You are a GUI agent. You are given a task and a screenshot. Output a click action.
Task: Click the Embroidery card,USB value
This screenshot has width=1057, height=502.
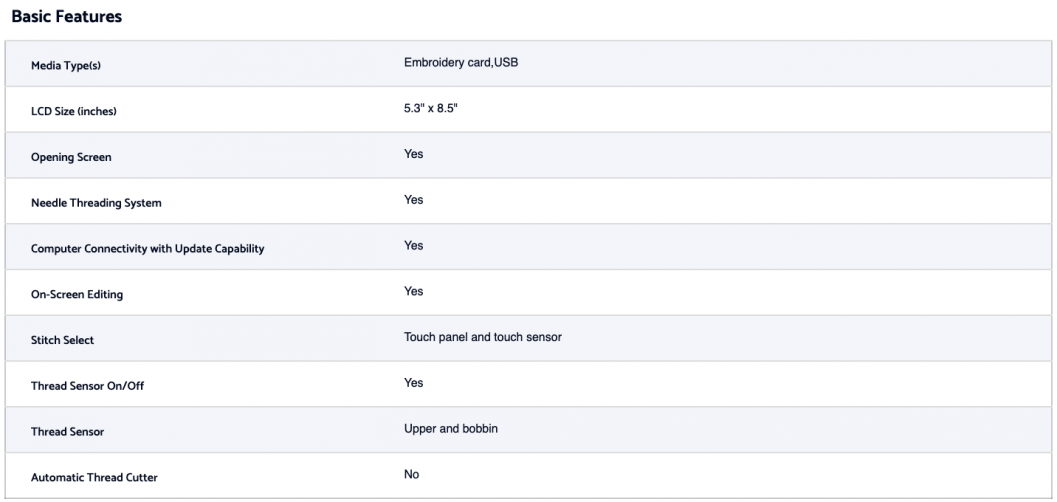pyautogui.click(x=461, y=63)
